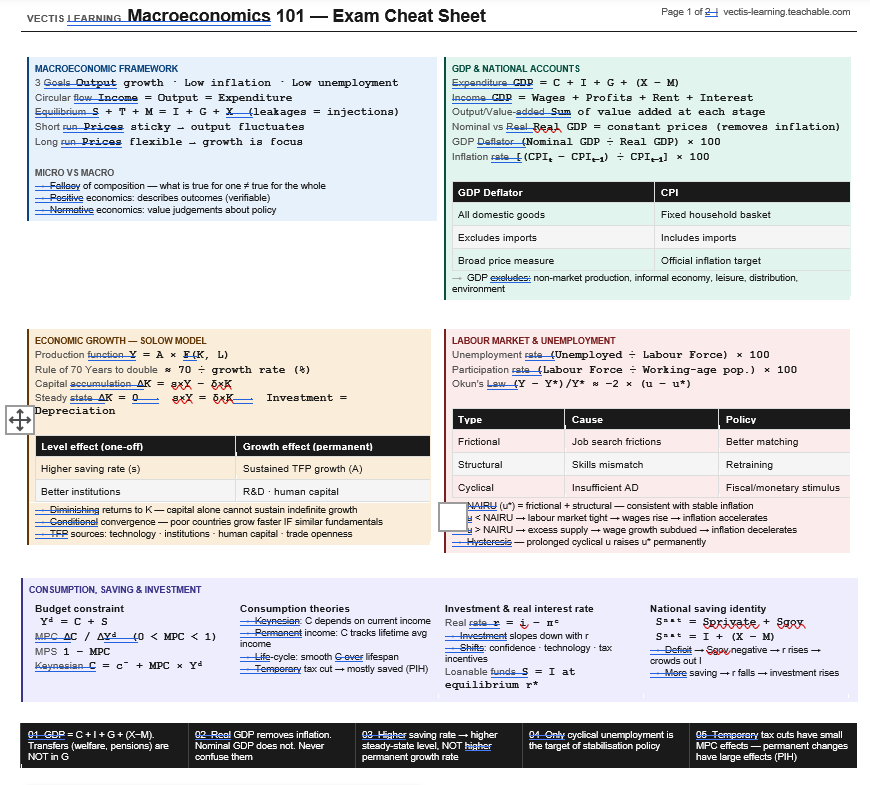This screenshot has width=870, height=785.
Task: Click the 'Hysteresis' bullet line
Action: pos(579,542)
